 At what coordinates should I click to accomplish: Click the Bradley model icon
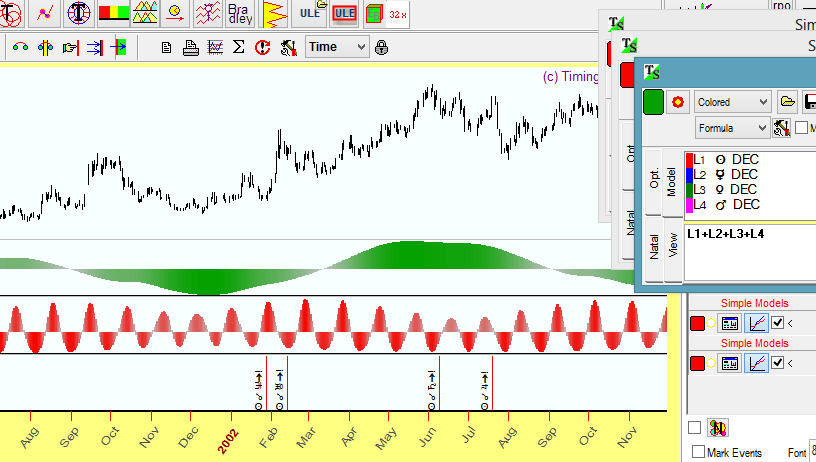(241, 13)
